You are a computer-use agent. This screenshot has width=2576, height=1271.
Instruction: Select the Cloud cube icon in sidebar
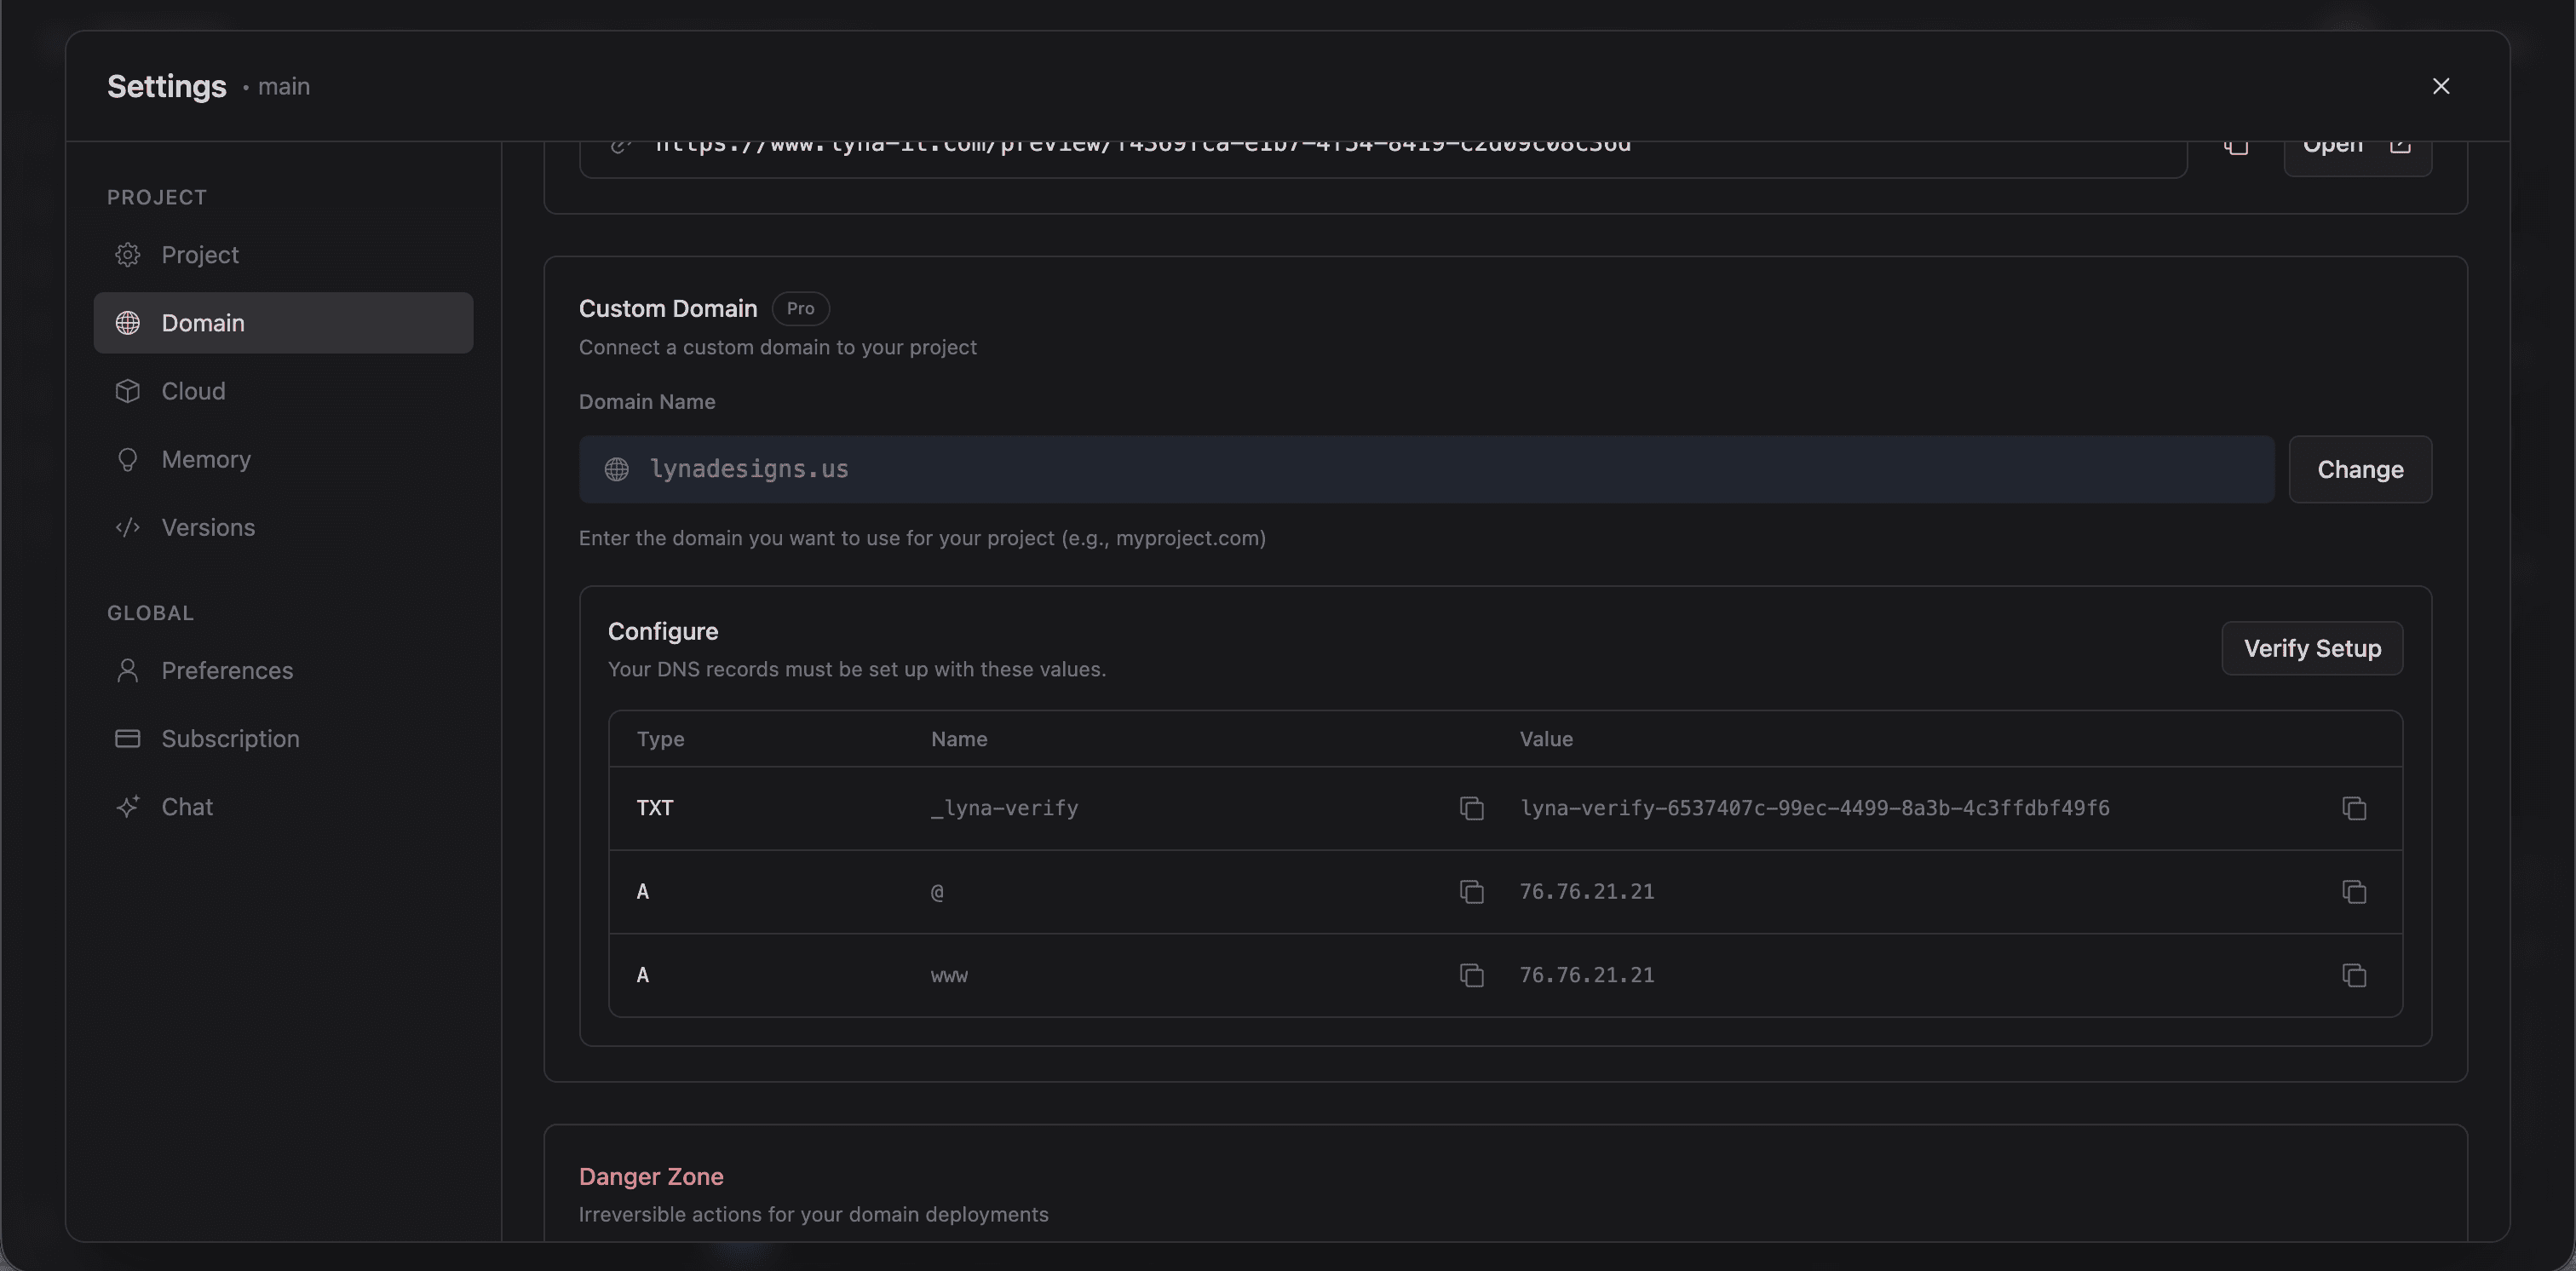pyautogui.click(x=128, y=390)
